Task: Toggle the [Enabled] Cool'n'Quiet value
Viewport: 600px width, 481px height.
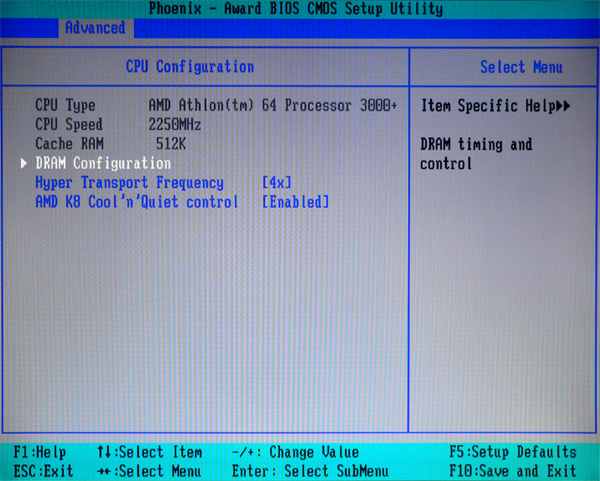Action: (x=295, y=202)
